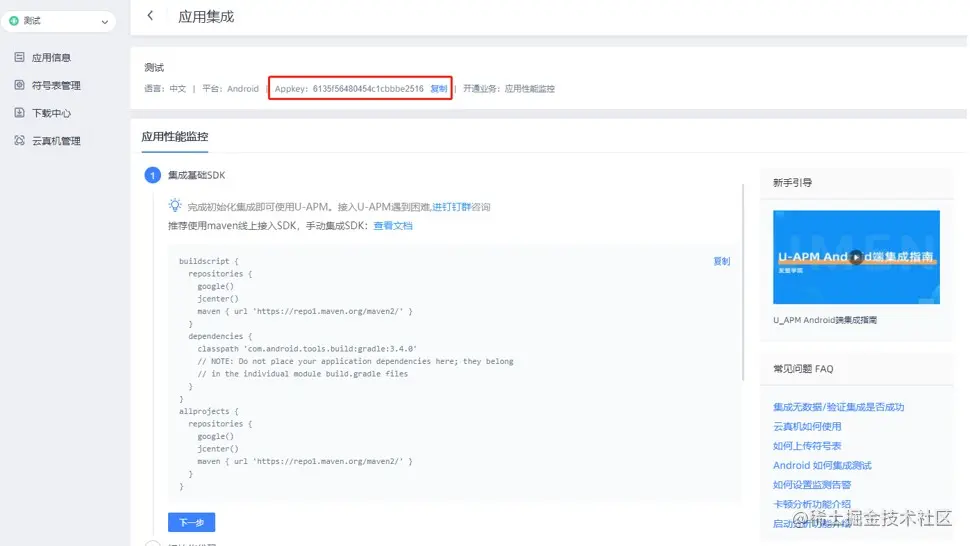The height and width of the screenshot is (546, 970).
Task: Click the 应用集成 page title
Action: point(206,17)
